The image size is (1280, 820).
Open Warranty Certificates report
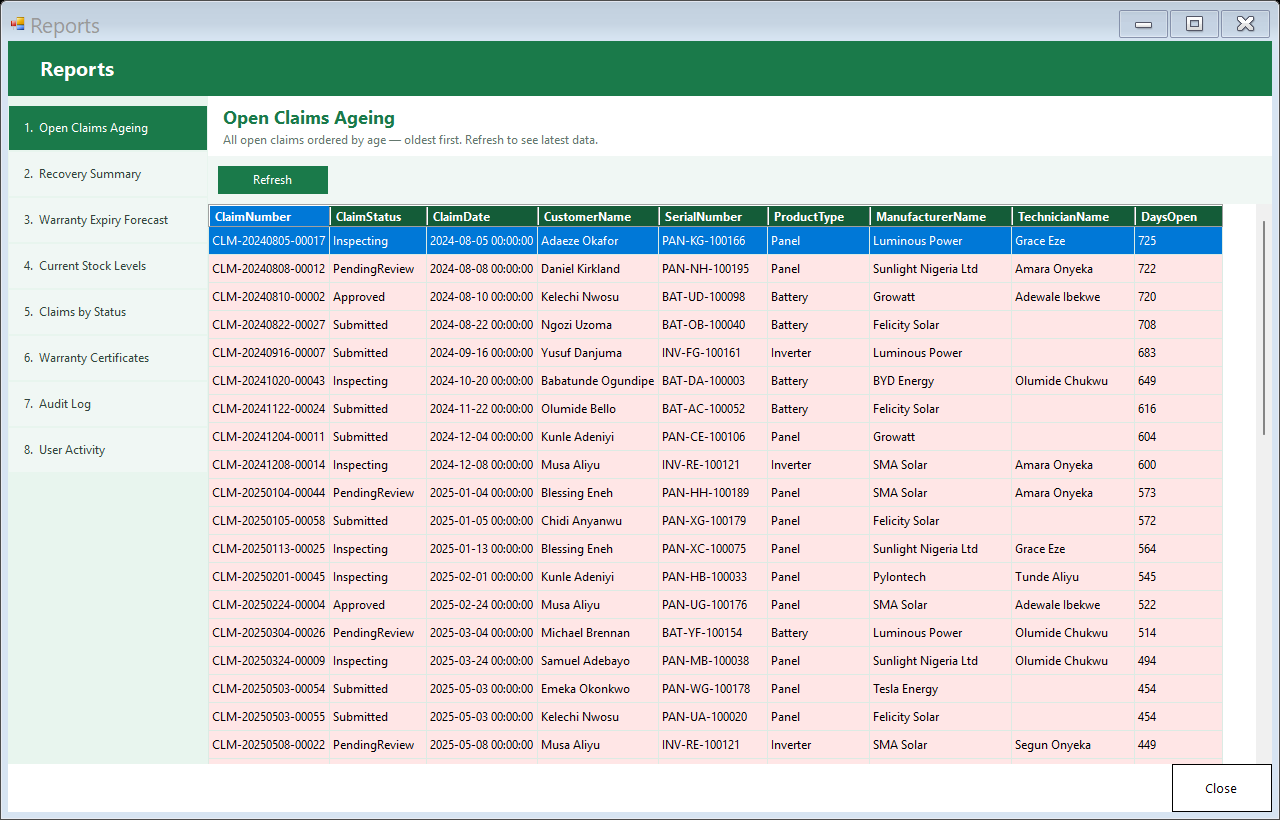coord(108,358)
